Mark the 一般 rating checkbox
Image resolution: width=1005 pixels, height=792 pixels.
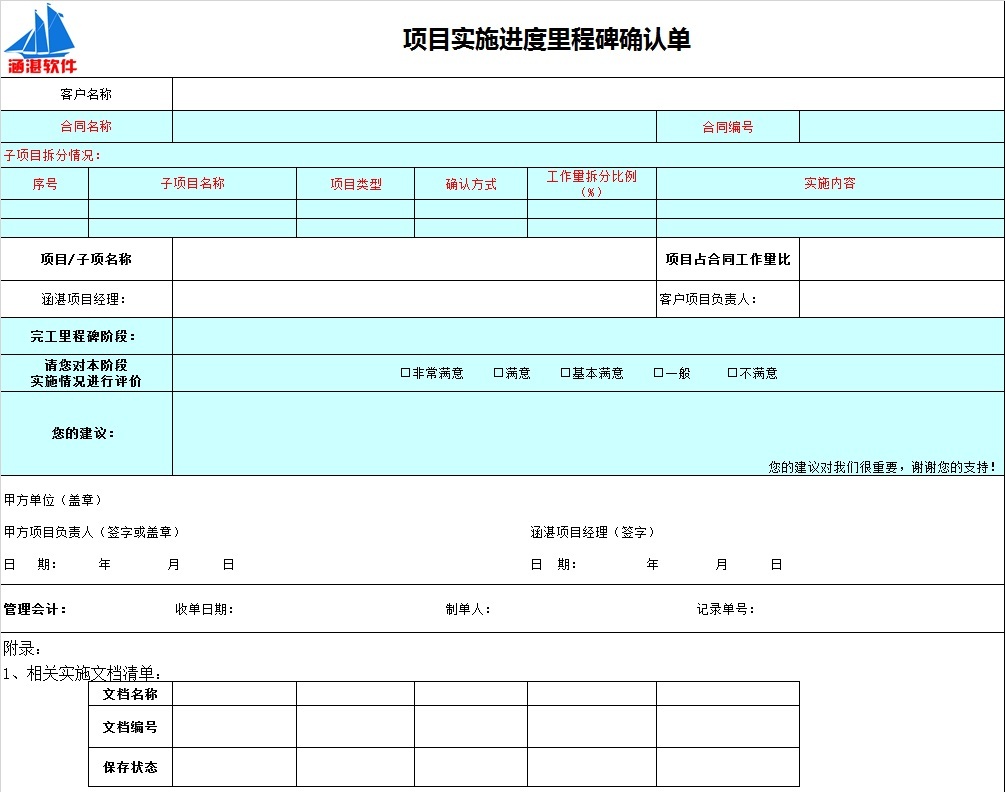click(659, 373)
